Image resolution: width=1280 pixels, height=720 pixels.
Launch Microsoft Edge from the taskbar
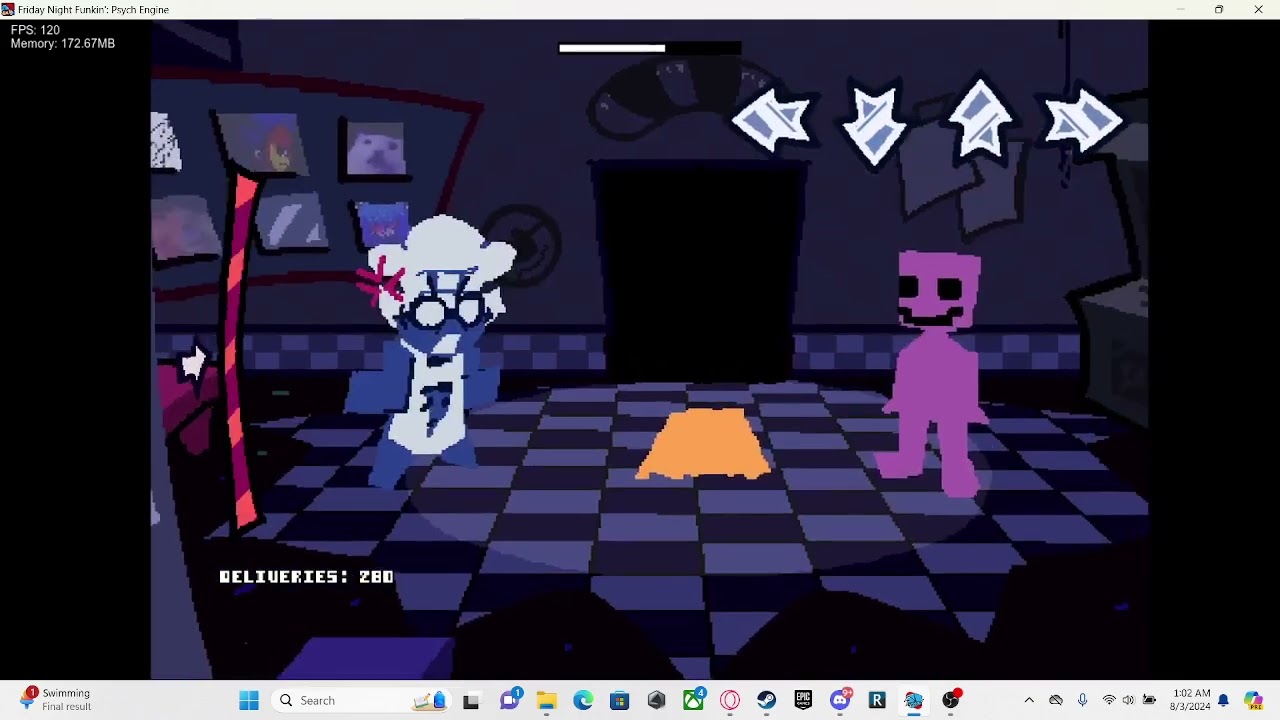[583, 700]
